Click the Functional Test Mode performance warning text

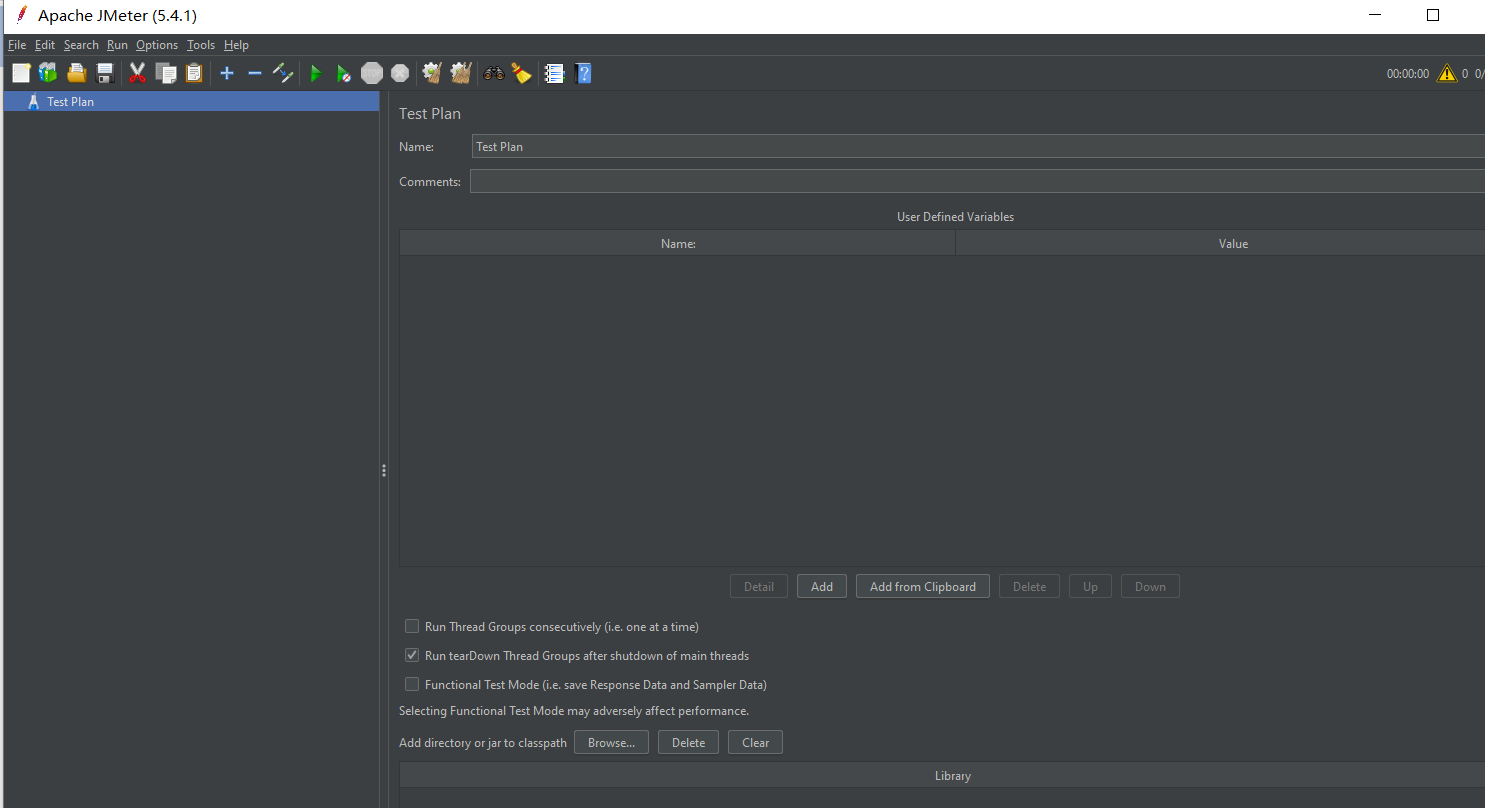pos(574,711)
